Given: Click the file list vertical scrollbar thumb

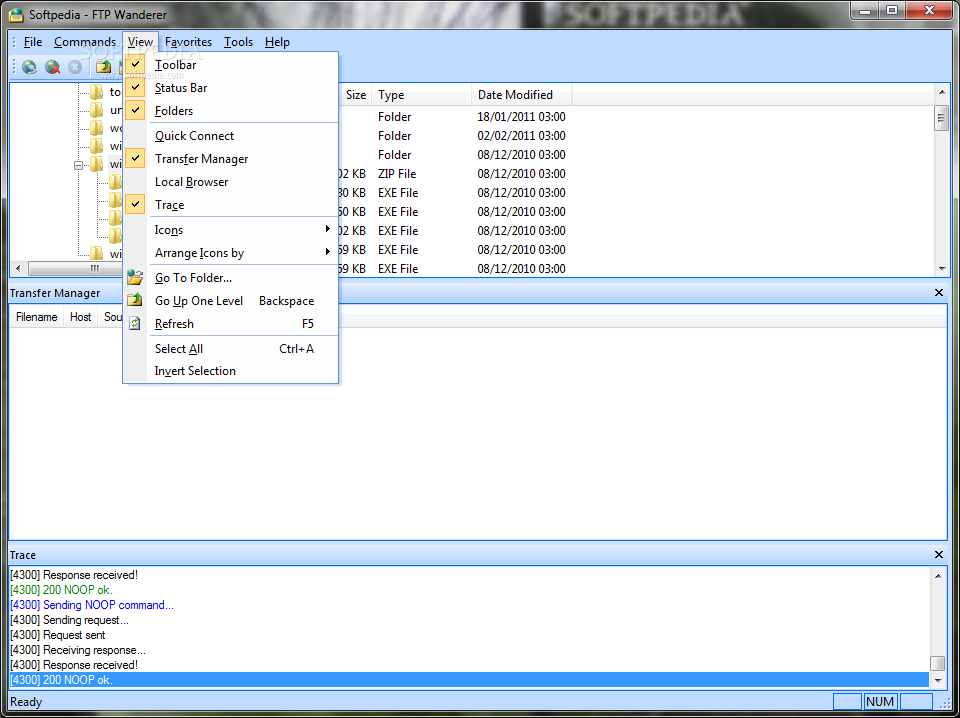Looking at the screenshot, I should 941,118.
